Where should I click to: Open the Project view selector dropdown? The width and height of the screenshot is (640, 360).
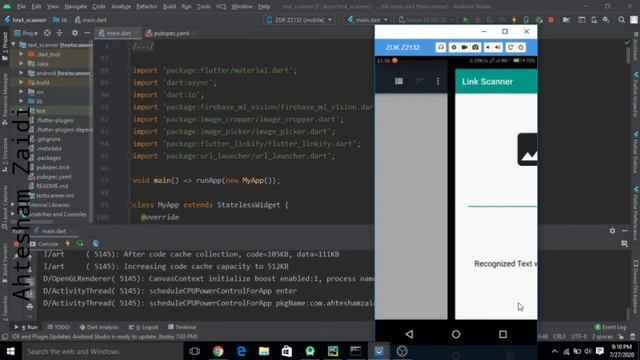(x=26, y=33)
